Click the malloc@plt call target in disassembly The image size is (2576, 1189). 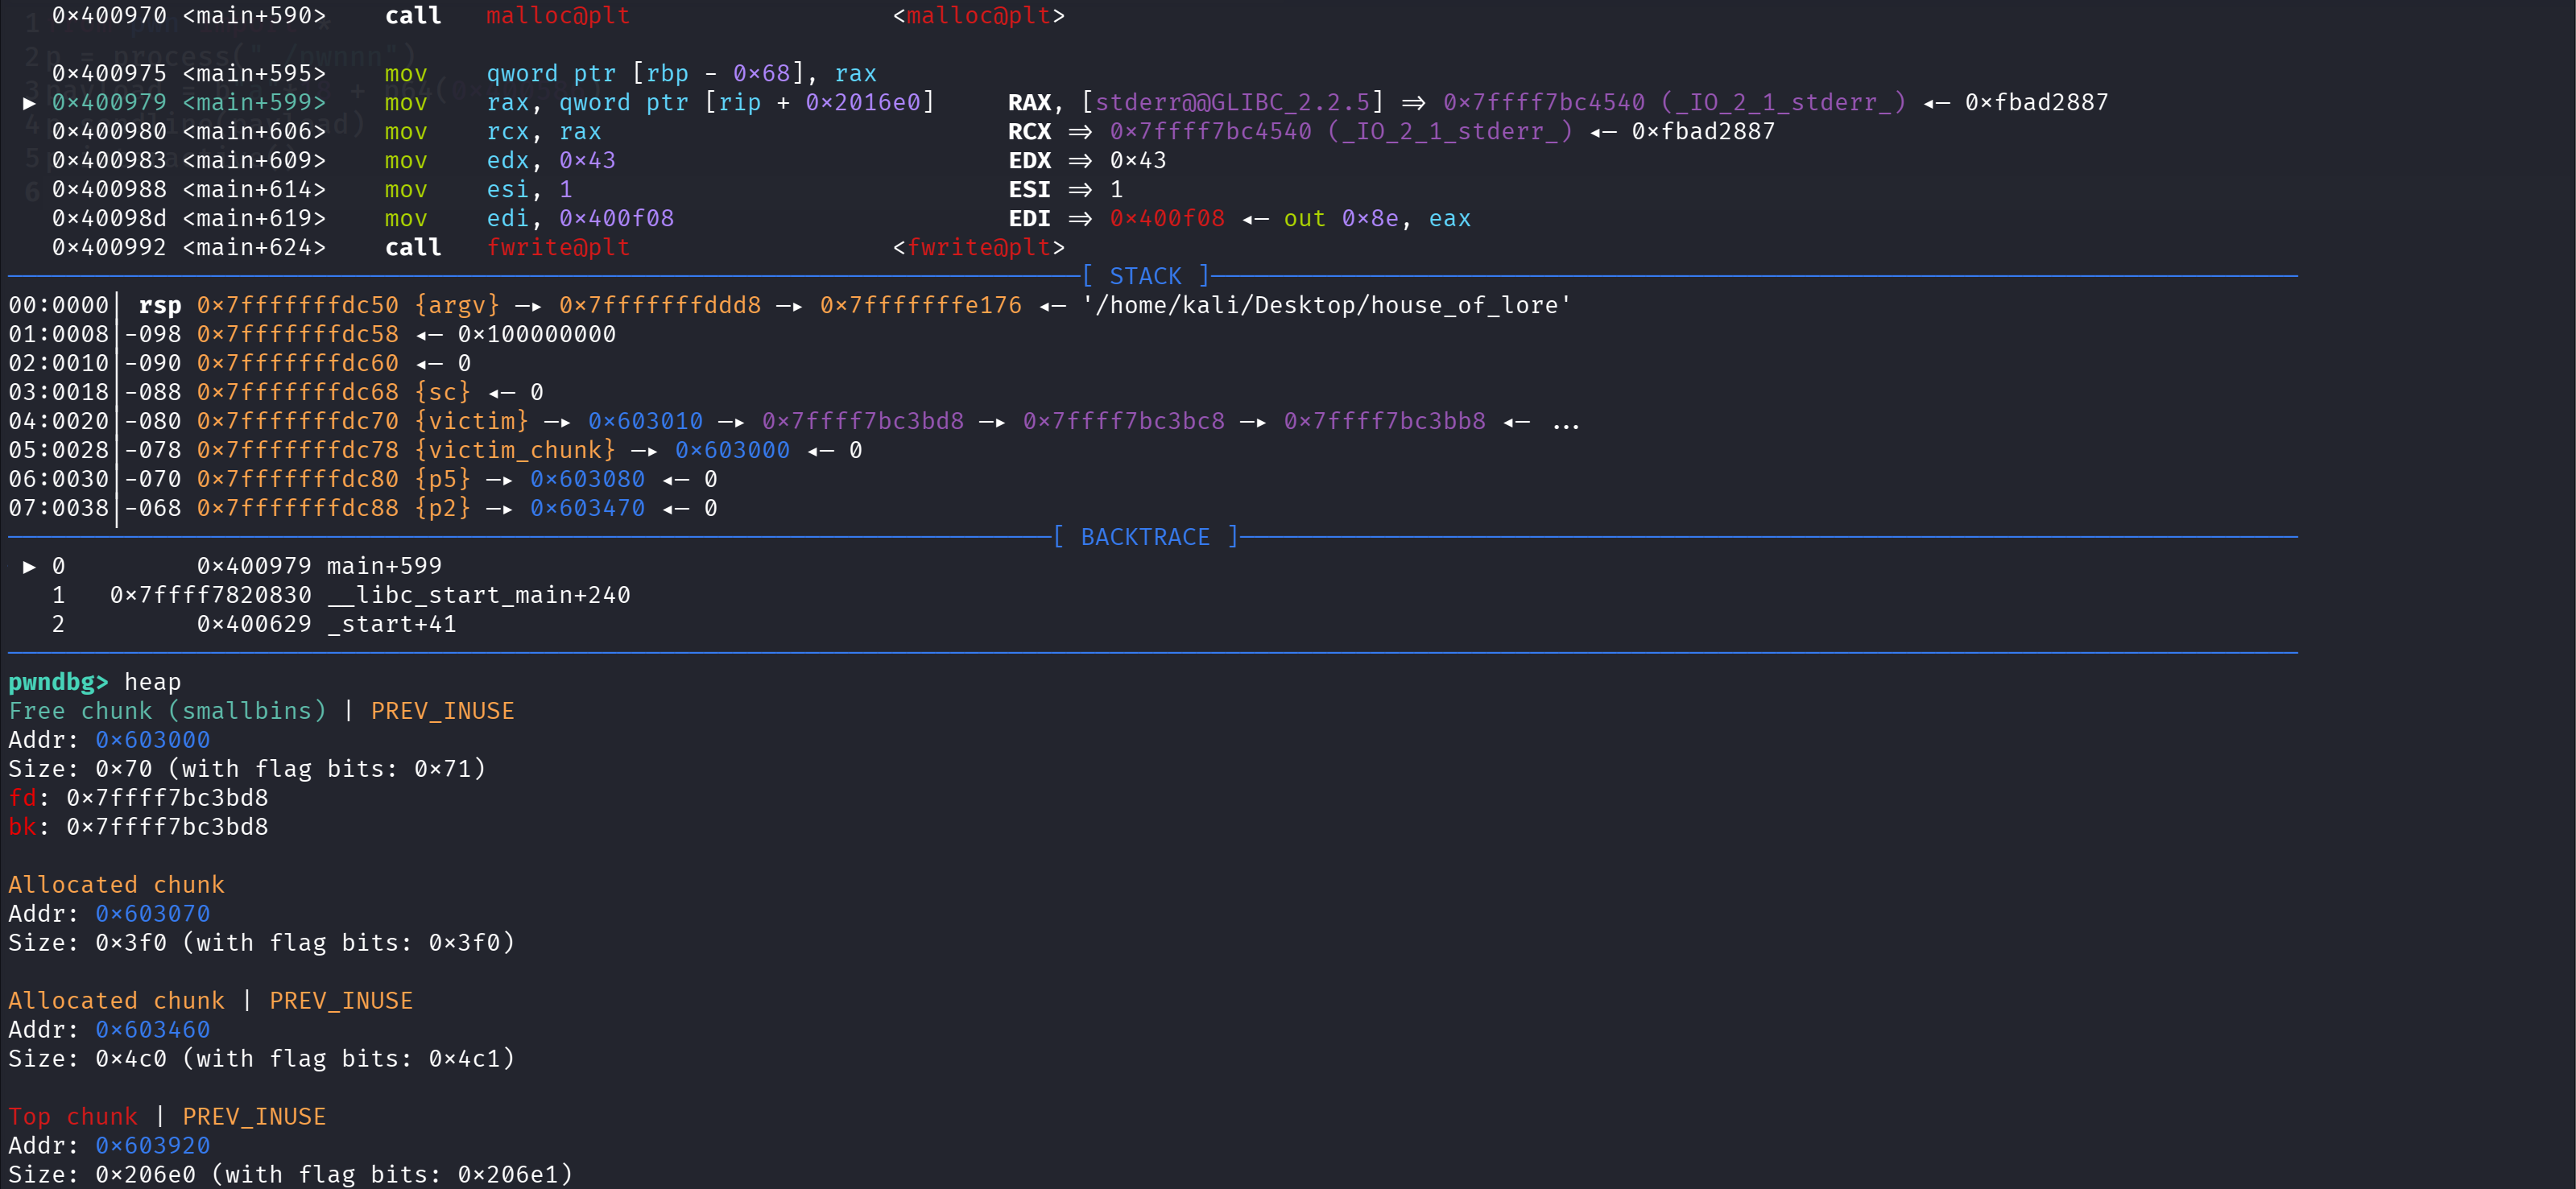coord(558,16)
